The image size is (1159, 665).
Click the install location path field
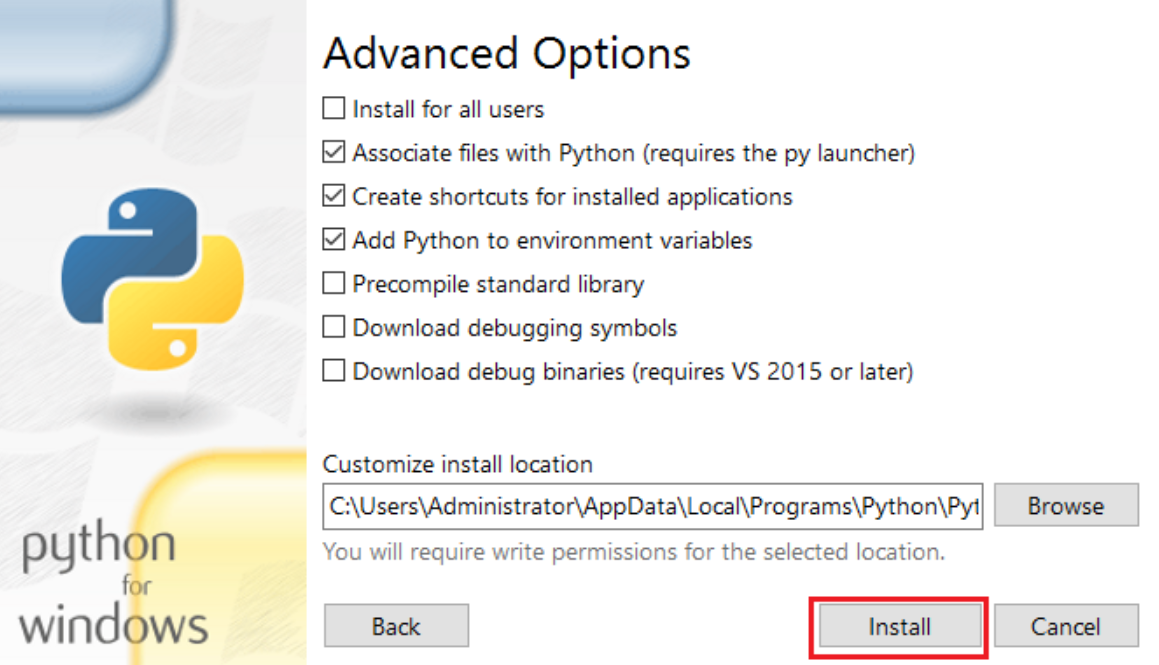point(653,507)
